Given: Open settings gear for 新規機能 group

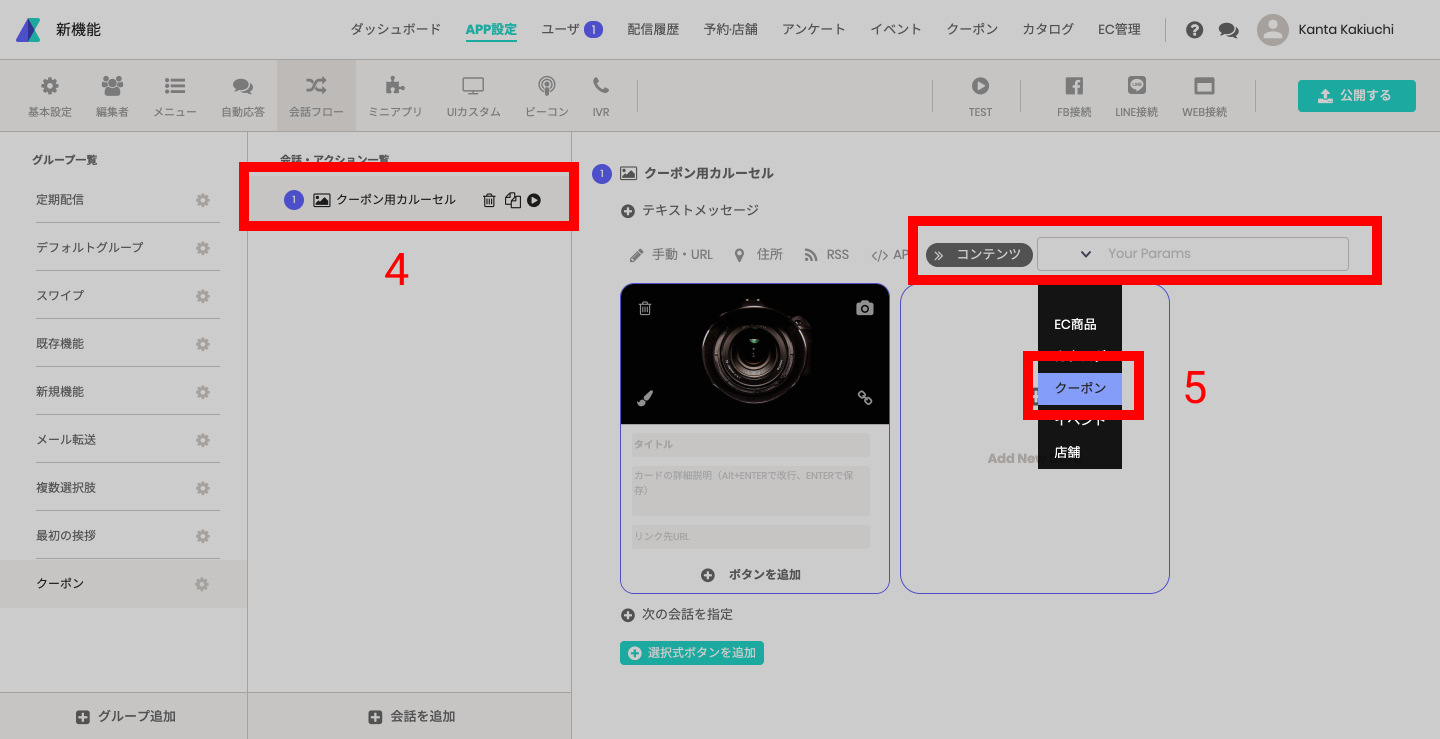Looking at the screenshot, I should [203, 392].
